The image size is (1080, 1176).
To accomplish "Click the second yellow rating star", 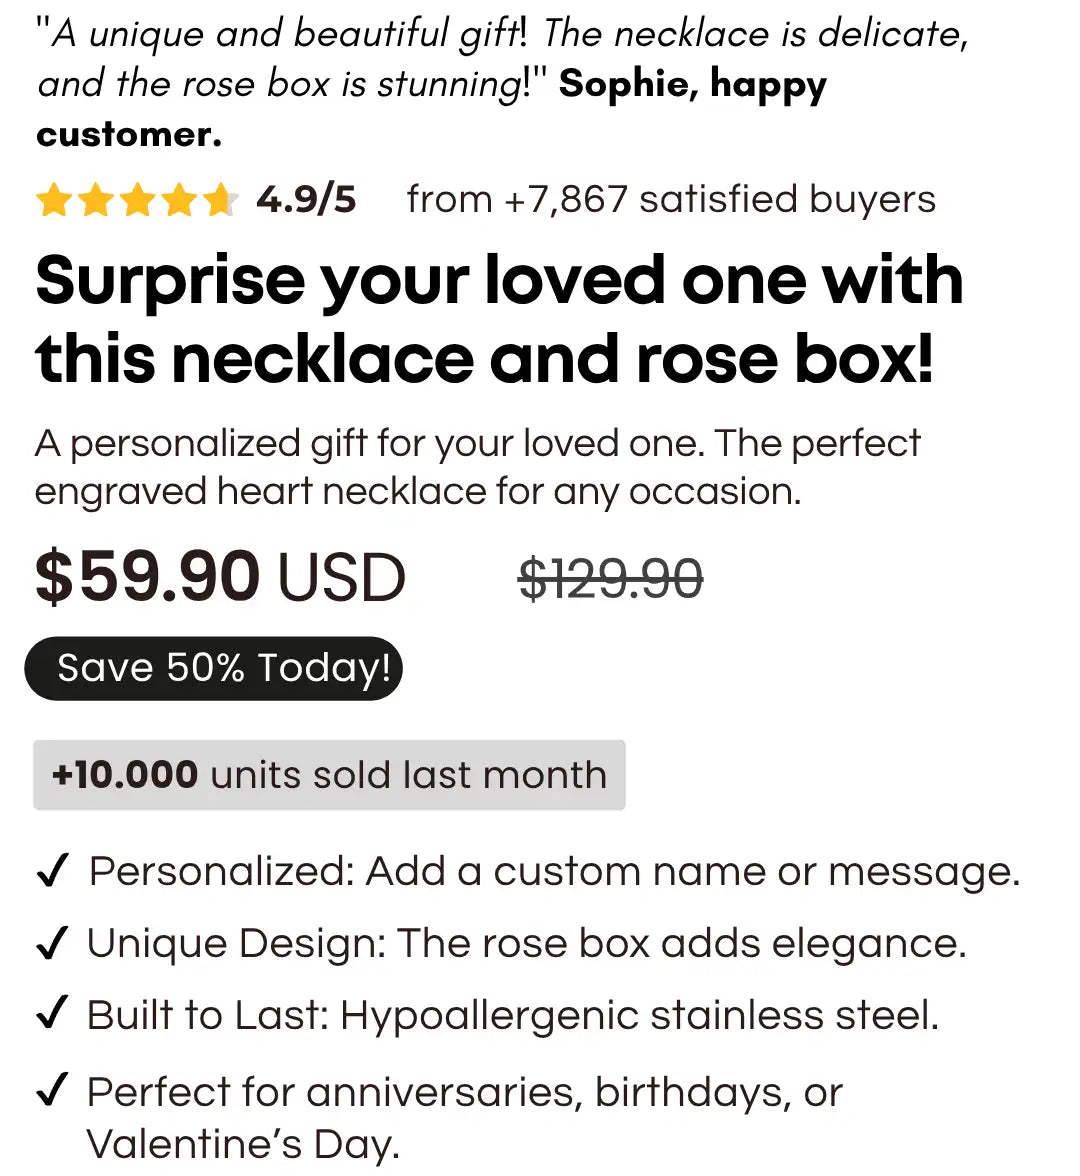I will click(95, 201).
